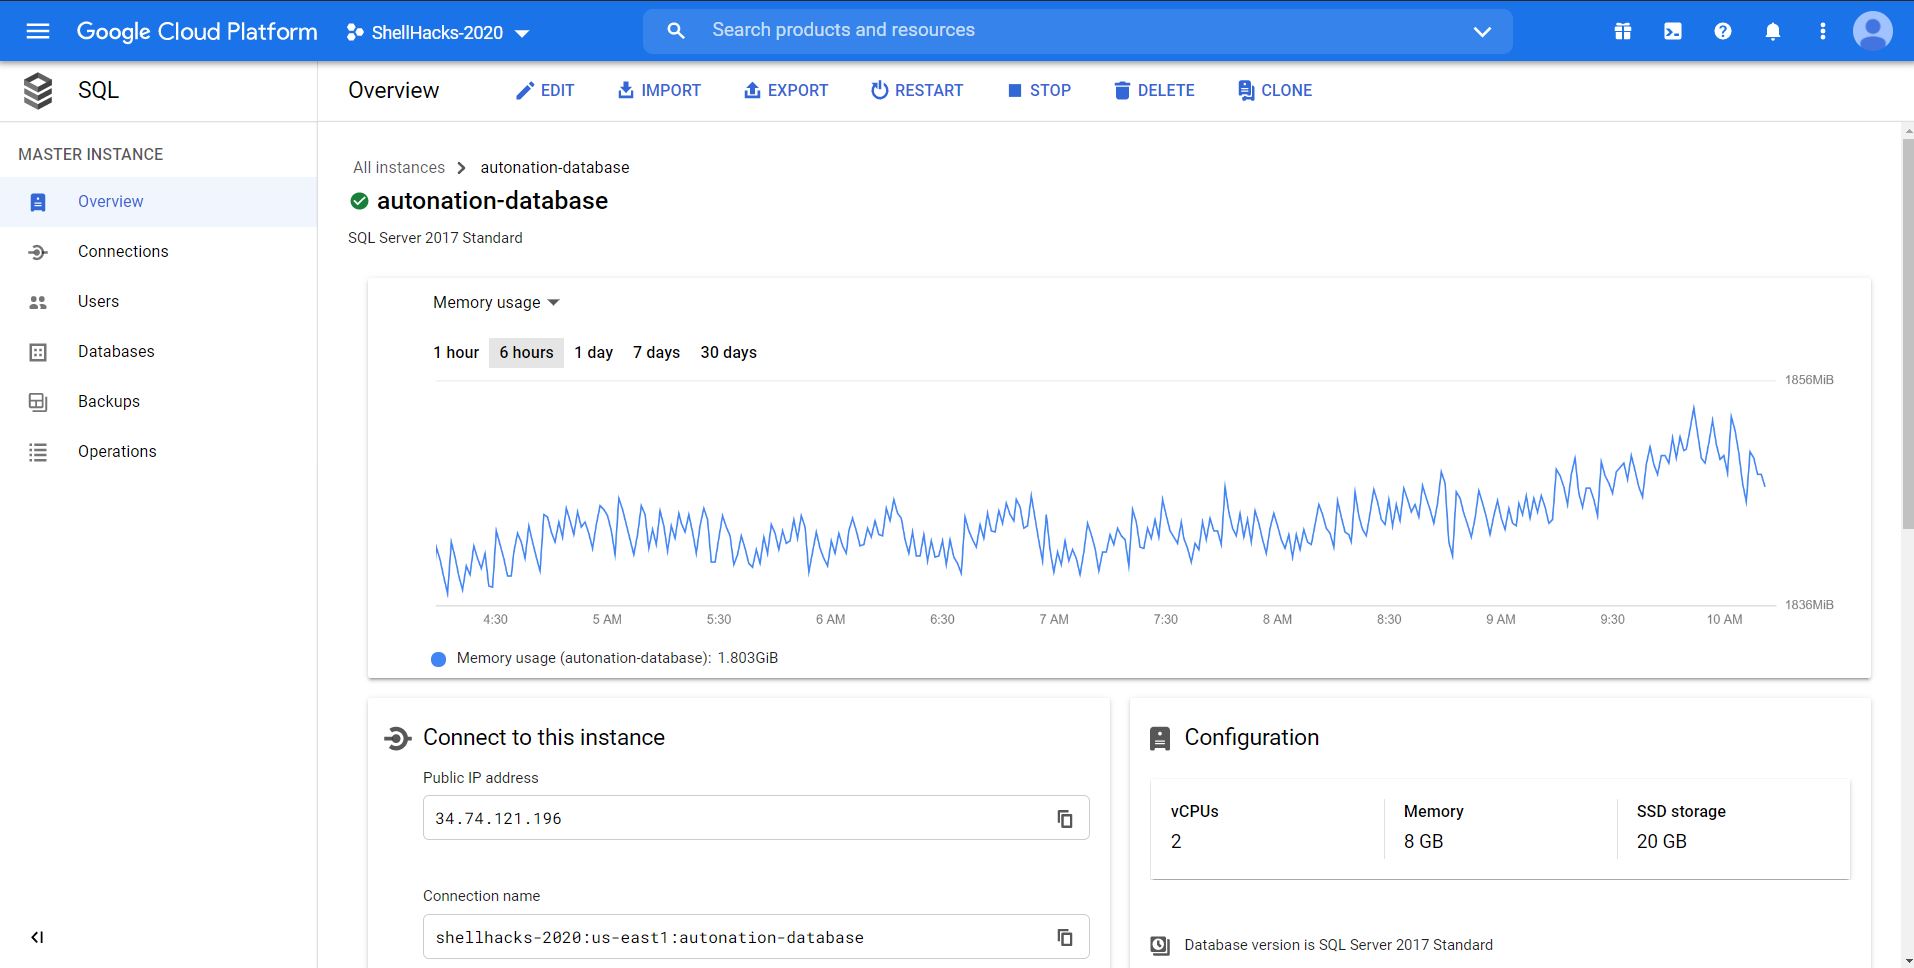Click the Users sidebar icon
This screenshot has height=968, width=1914.
tap(38, 302)
